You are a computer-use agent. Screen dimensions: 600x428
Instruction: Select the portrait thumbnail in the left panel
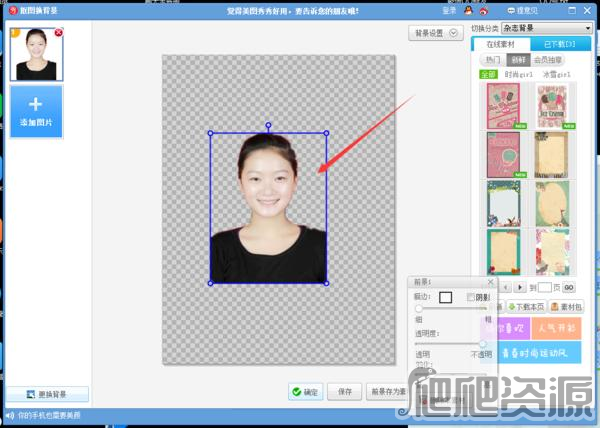click(x=36, y=54)
